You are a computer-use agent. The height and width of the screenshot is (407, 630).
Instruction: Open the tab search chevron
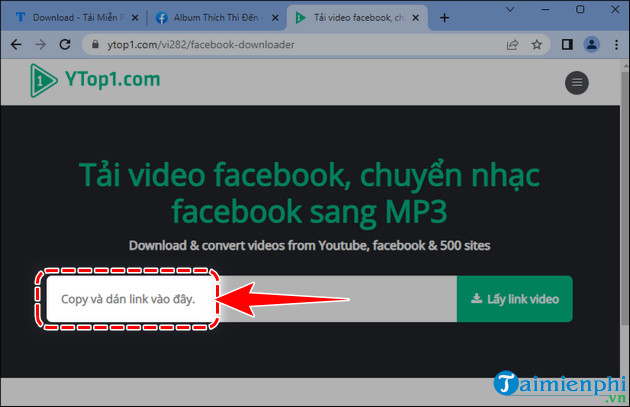(510, 9)
